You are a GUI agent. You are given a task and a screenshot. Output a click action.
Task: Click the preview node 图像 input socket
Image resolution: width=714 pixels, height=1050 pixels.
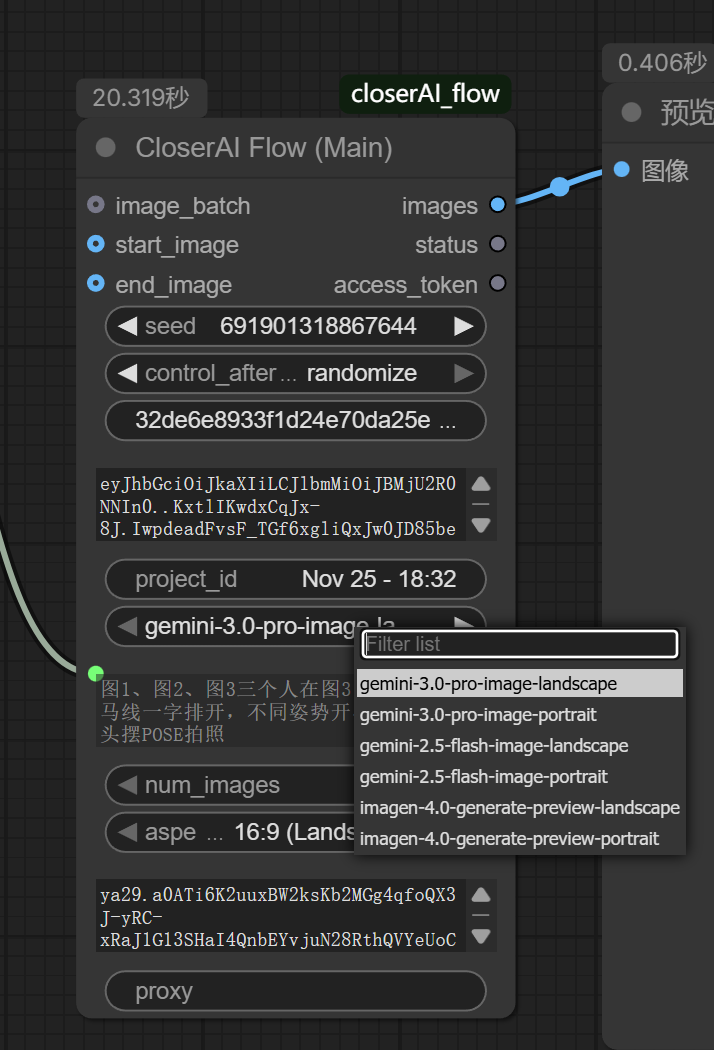pos(622,170)
